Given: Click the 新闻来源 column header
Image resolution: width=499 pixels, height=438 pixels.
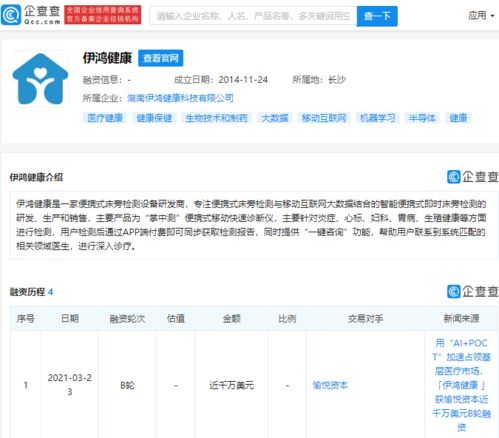Looking at the screenshot, I should pos(461,319).
